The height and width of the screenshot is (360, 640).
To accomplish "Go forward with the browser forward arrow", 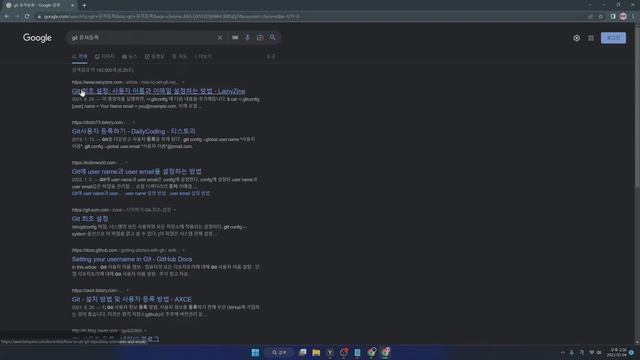I will (x=17, y=16).
